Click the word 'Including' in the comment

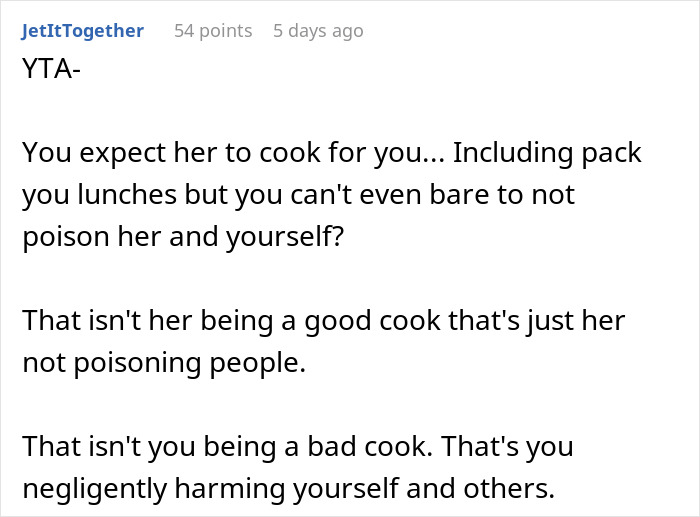coord(512,153)
